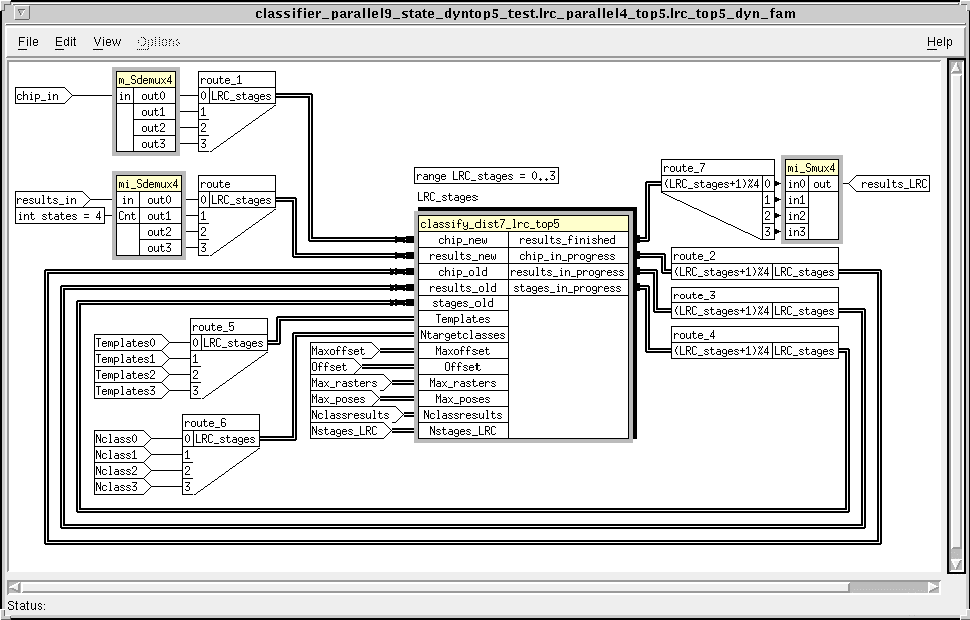The width and height of the screenshot is (970, 620).
Task: Select the chip_in input port
Action: tap(38, 97)
